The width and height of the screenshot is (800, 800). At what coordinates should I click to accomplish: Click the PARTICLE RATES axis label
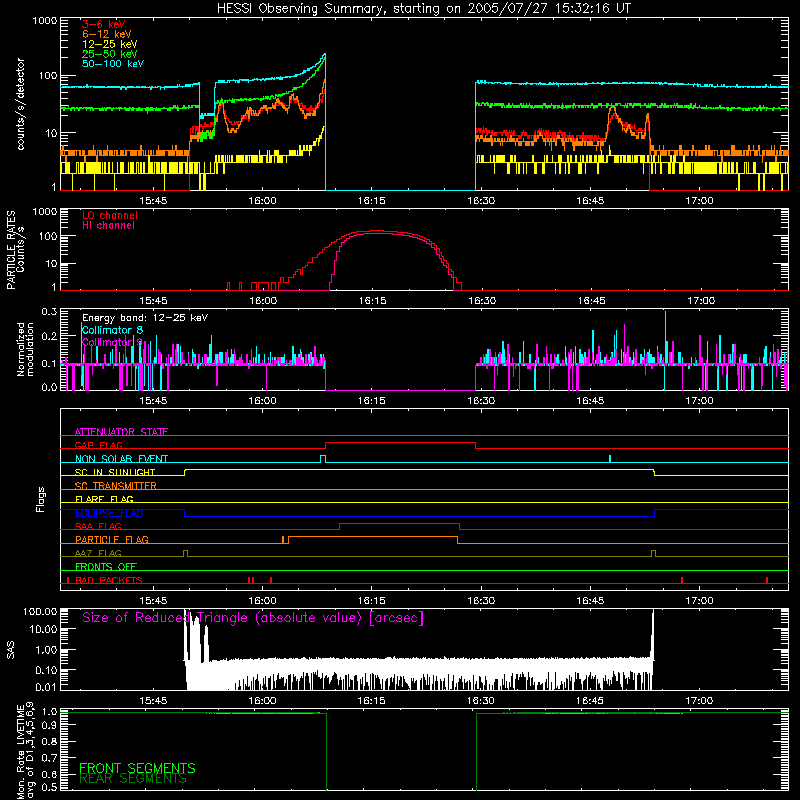click(x=11, y=250)
